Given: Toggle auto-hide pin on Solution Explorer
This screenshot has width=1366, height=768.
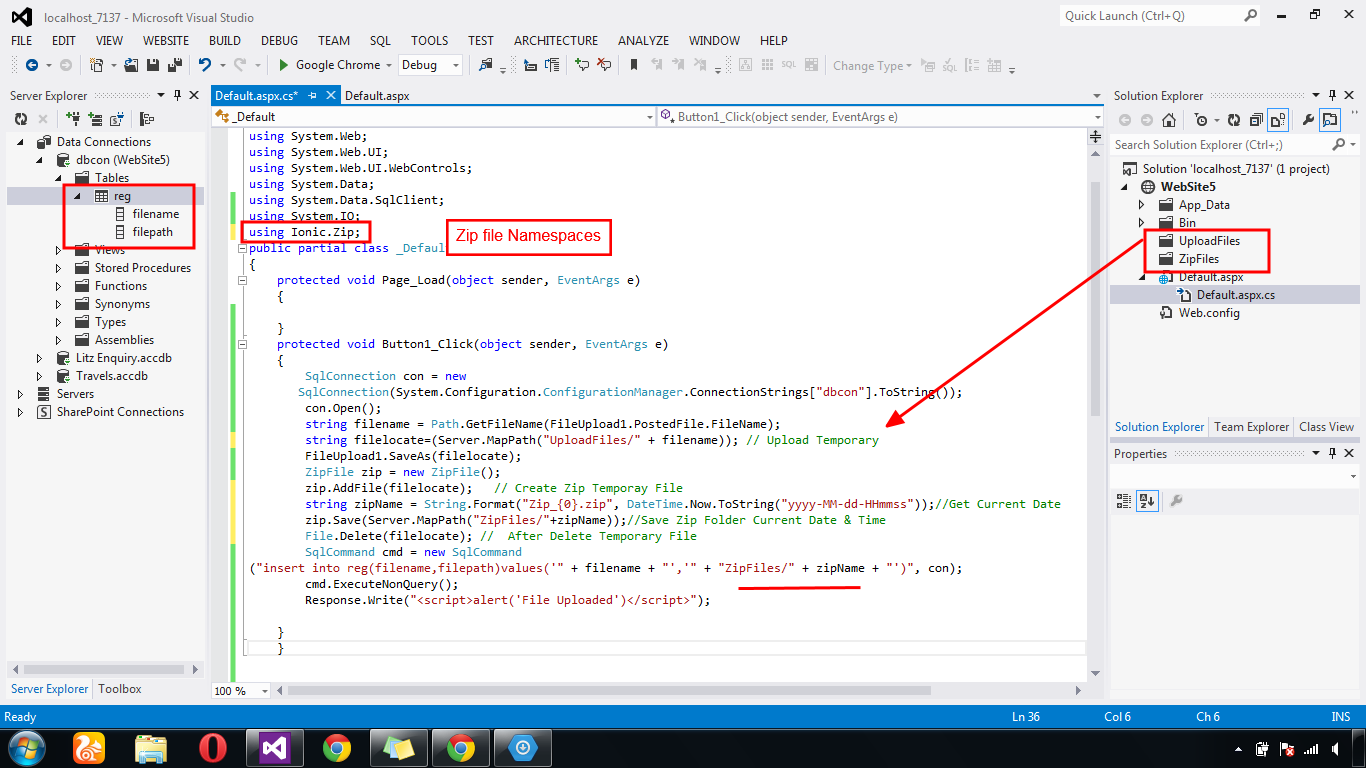Looking at the screenshot, I should [1333, 95].
